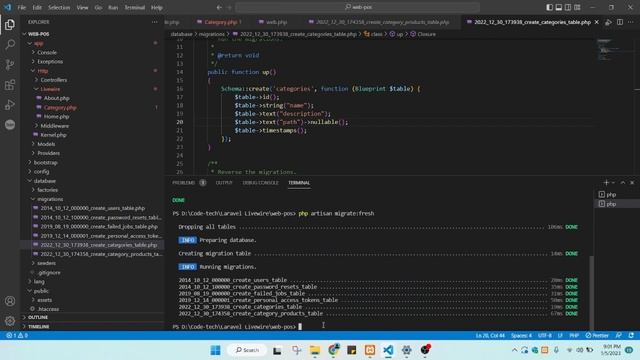Open the Terminal menu
Image resolution: width=640 pixels, height=360 pixels.
pos(135,7)
